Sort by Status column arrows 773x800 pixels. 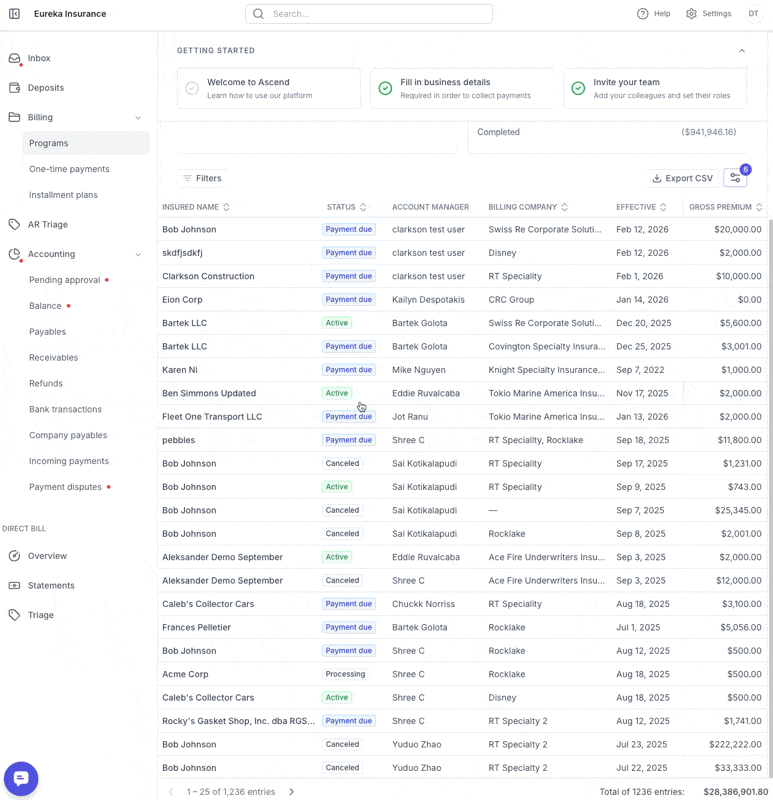coord(363,207)
